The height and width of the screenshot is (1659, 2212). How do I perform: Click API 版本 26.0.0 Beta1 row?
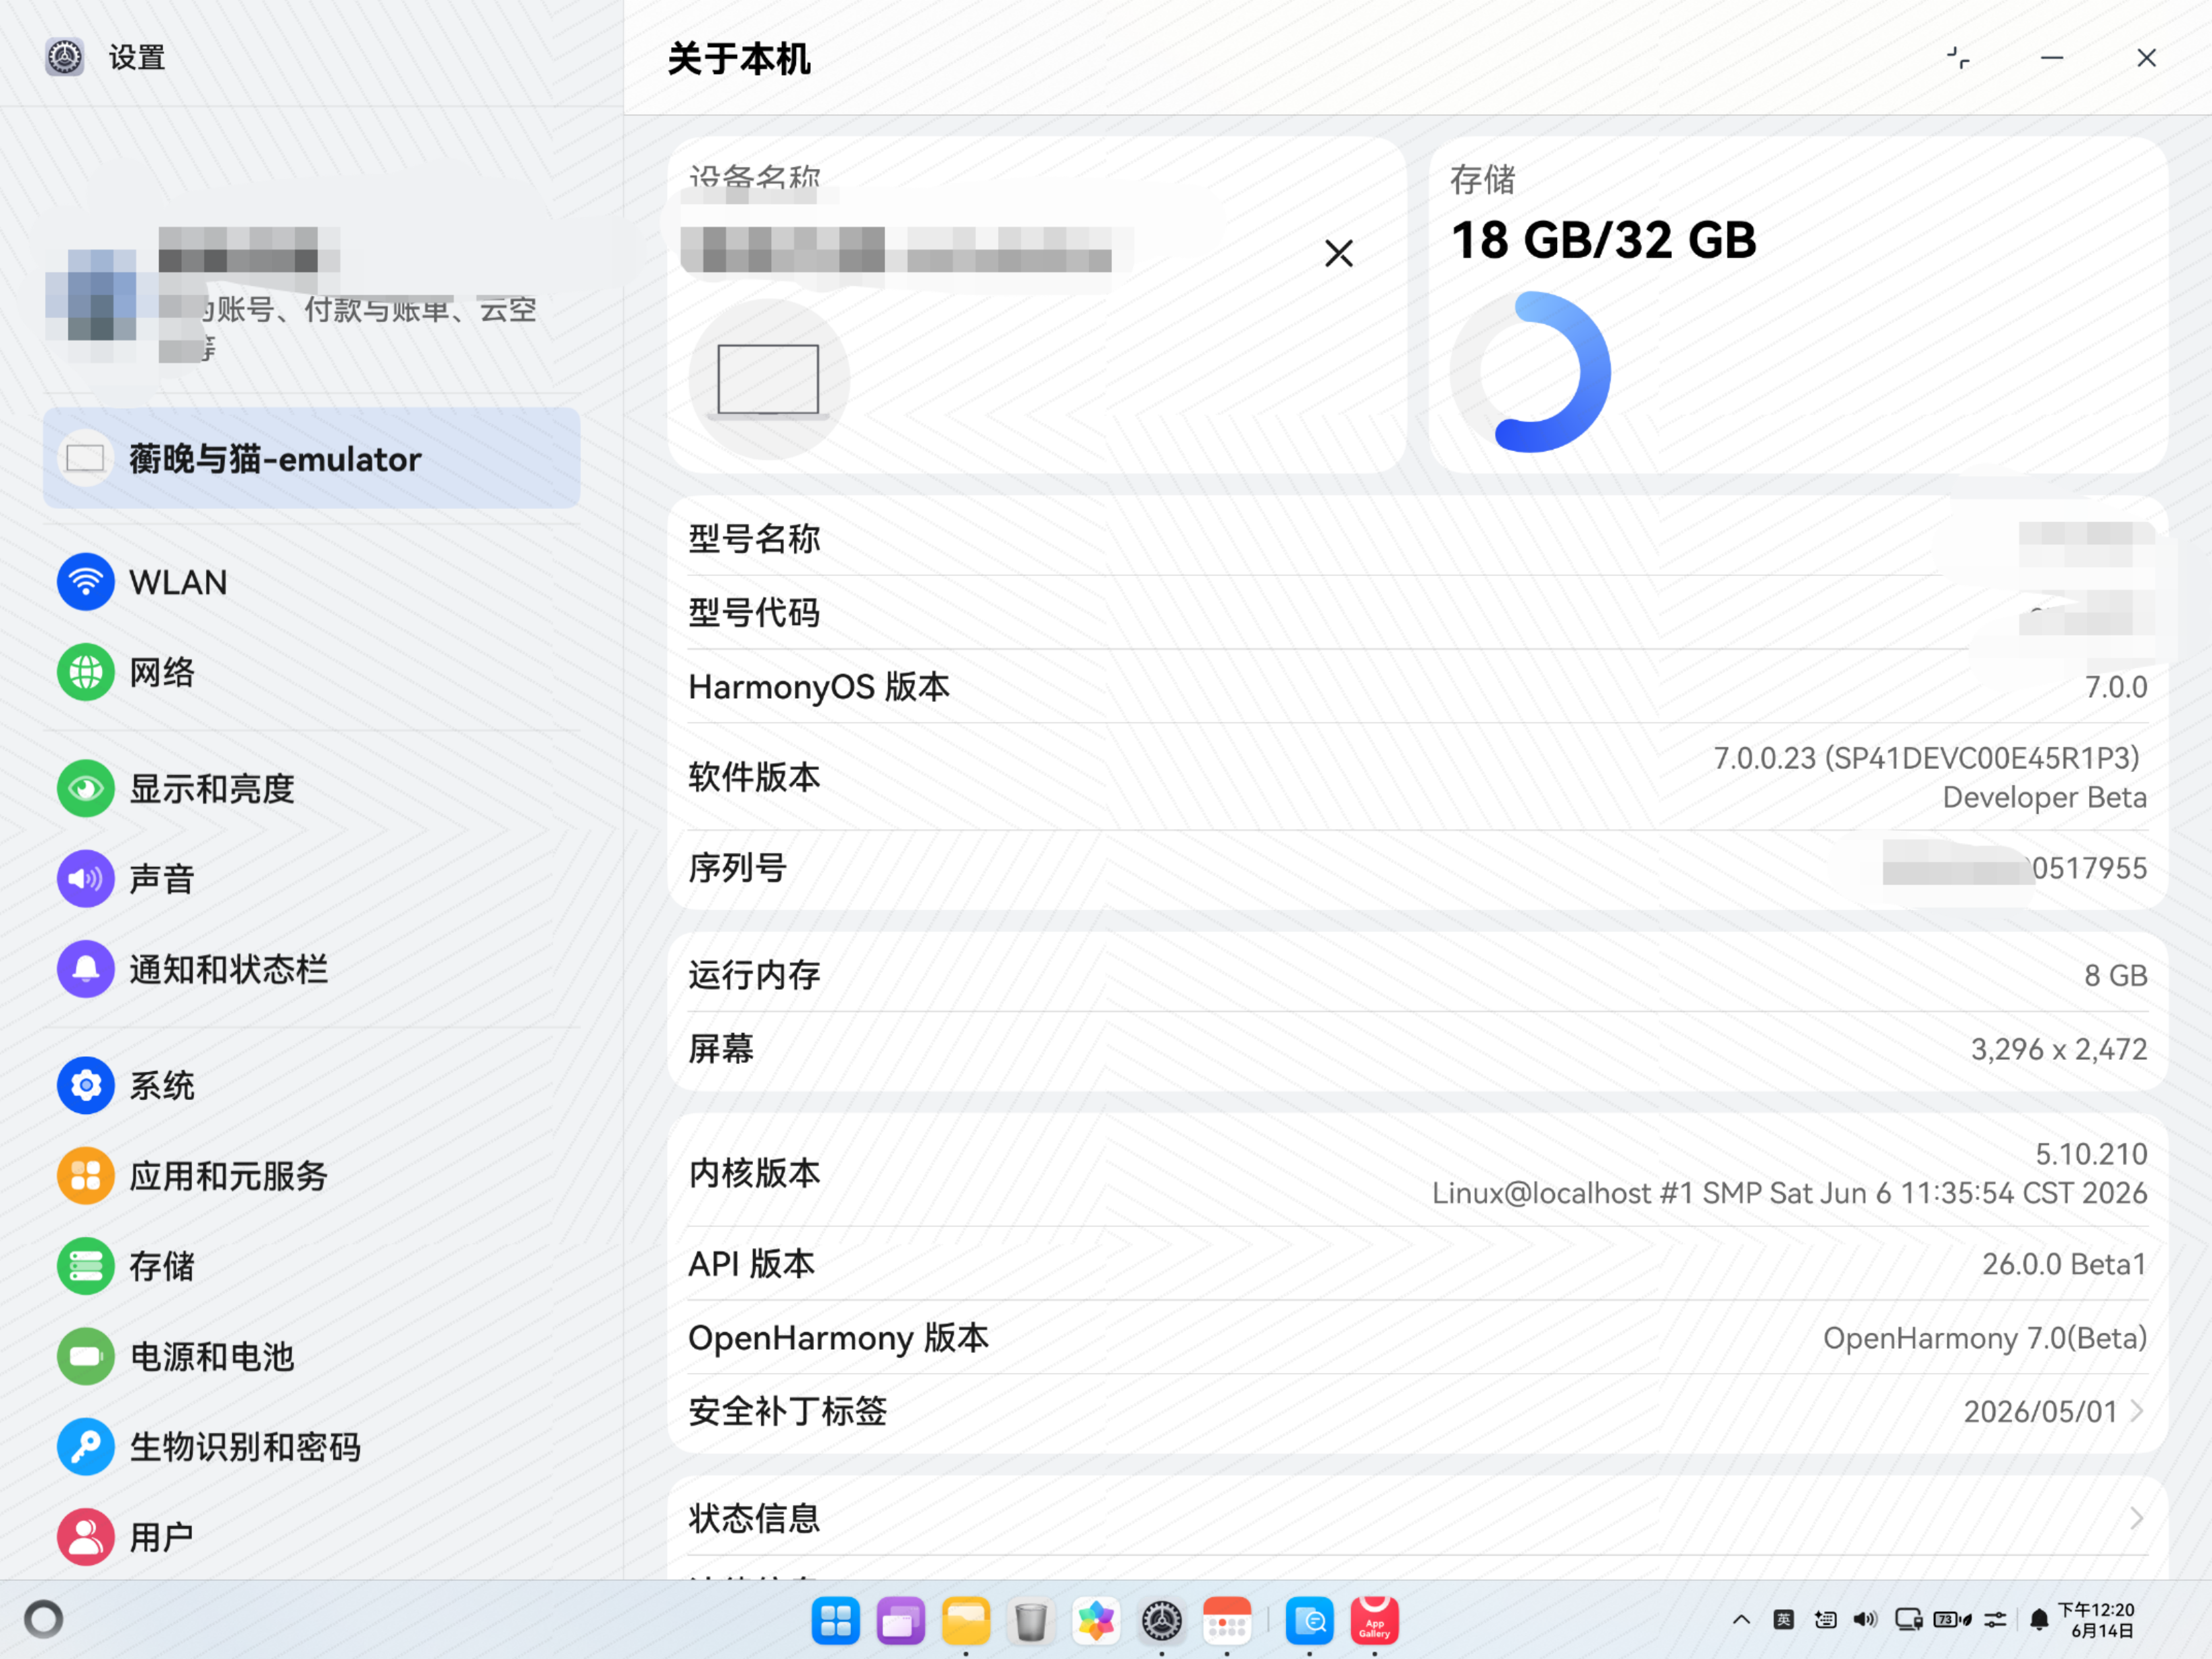pyautogui.click(x=1417, y=1264)
